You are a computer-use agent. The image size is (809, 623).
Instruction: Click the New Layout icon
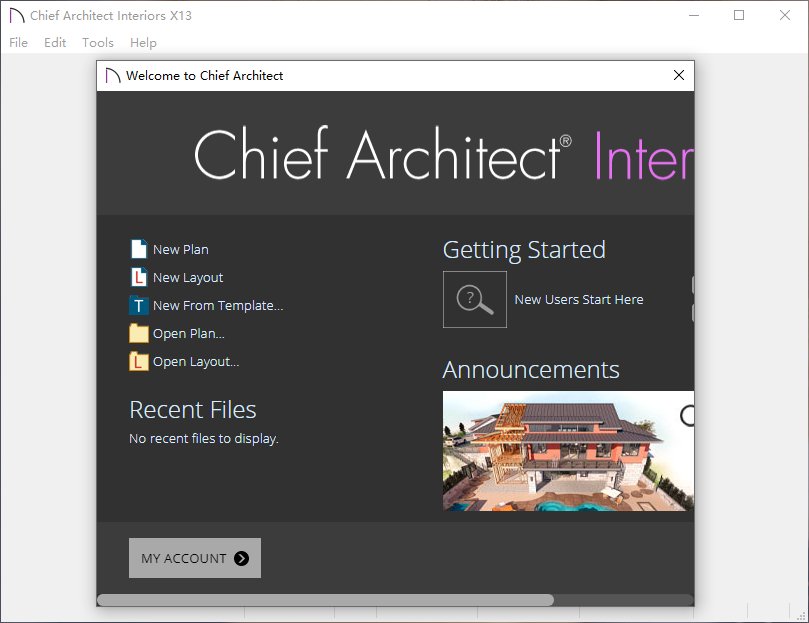138,277
